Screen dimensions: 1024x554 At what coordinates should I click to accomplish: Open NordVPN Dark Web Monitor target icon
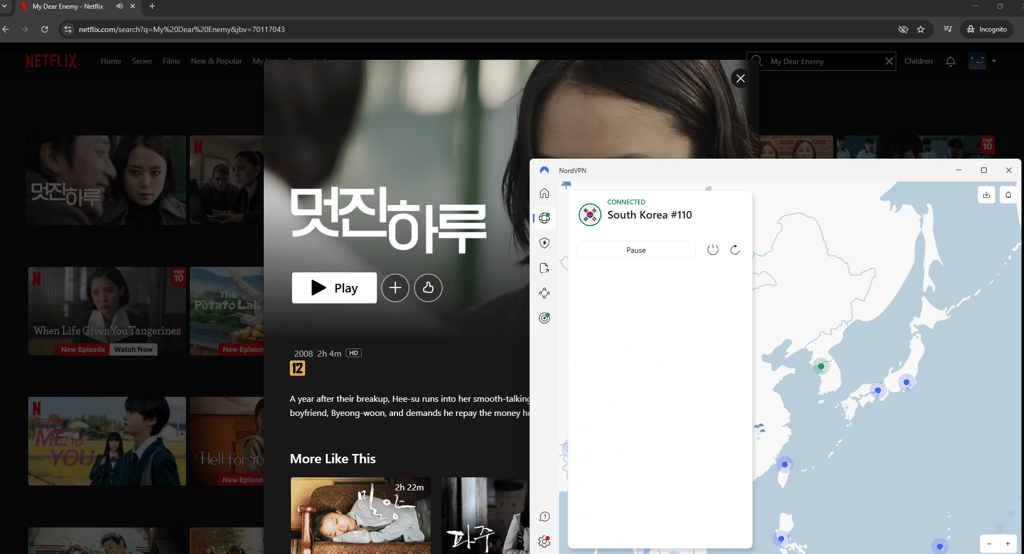(545, 318)
